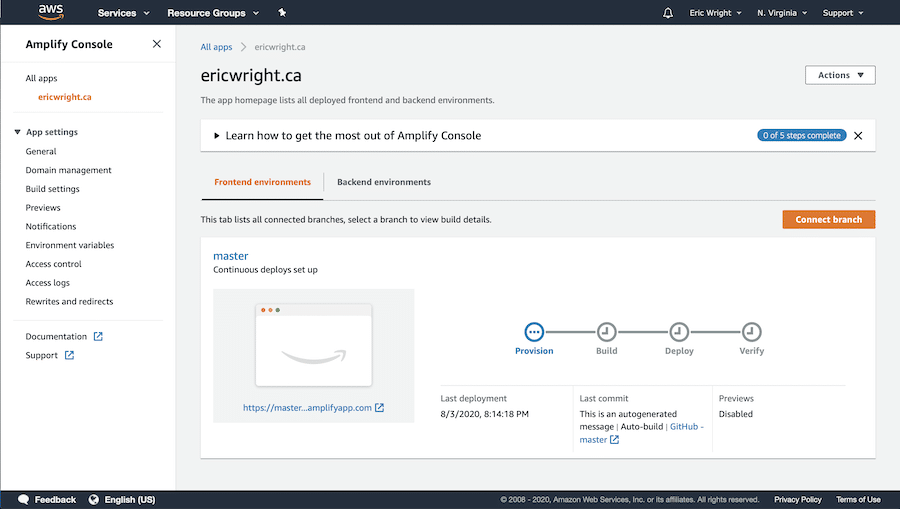
Task: Switch to Backend environments tab
Action: coord(384,182)
